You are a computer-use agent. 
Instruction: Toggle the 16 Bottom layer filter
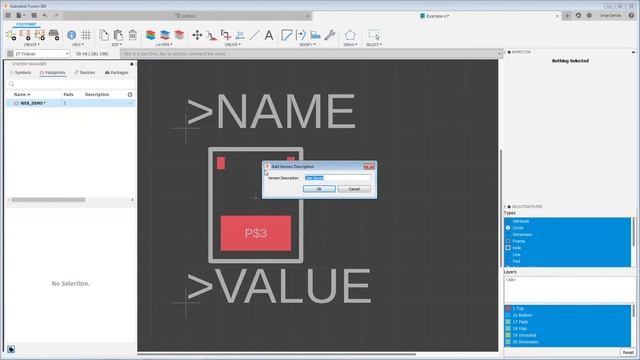pyautogui.click(x=568, y=316)
